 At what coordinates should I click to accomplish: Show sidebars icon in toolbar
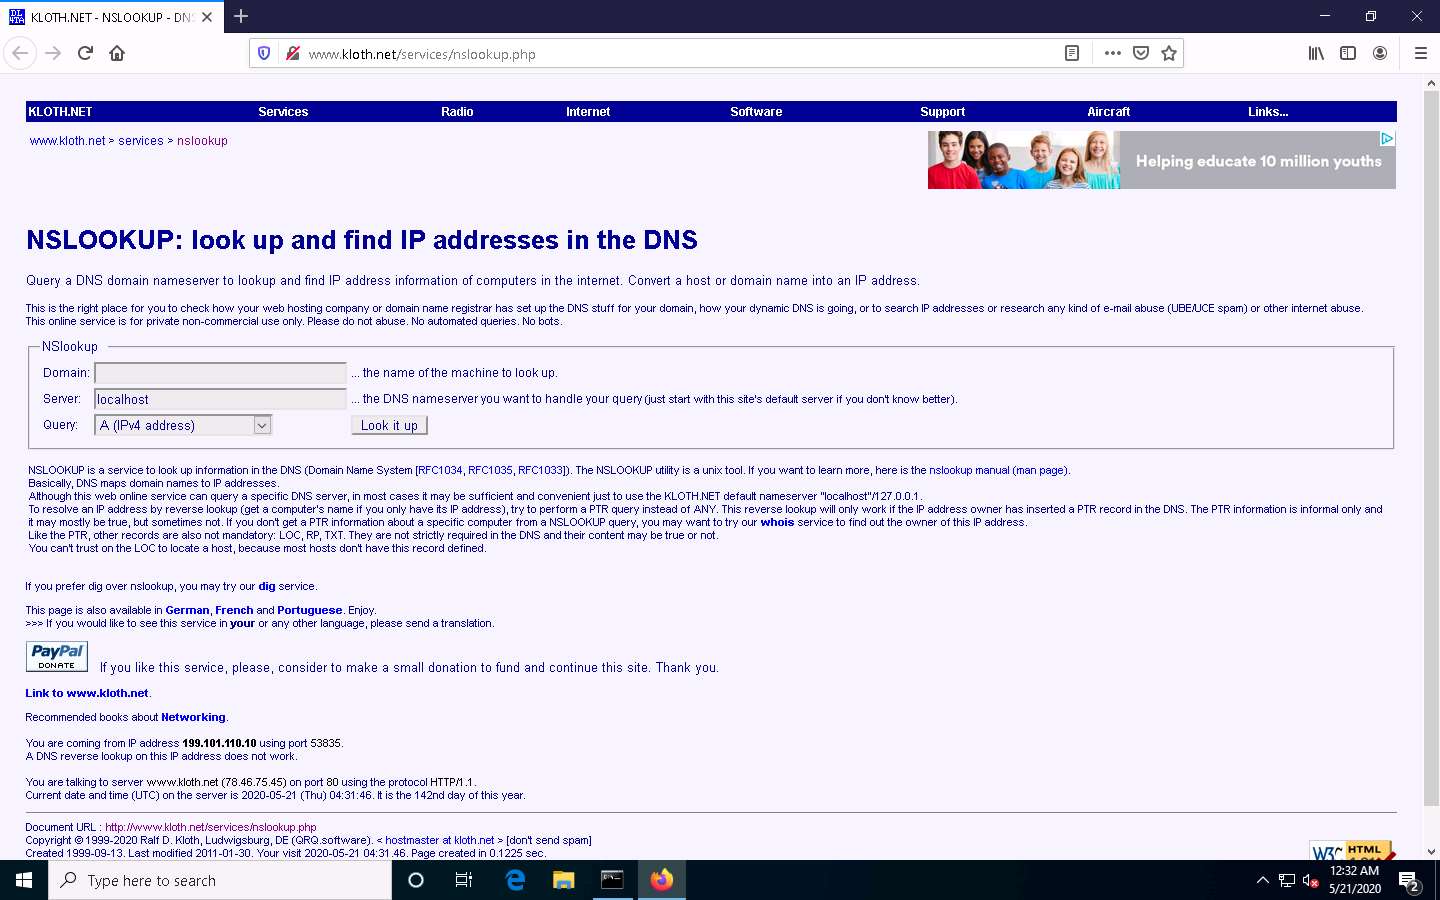coord(1348,53)
